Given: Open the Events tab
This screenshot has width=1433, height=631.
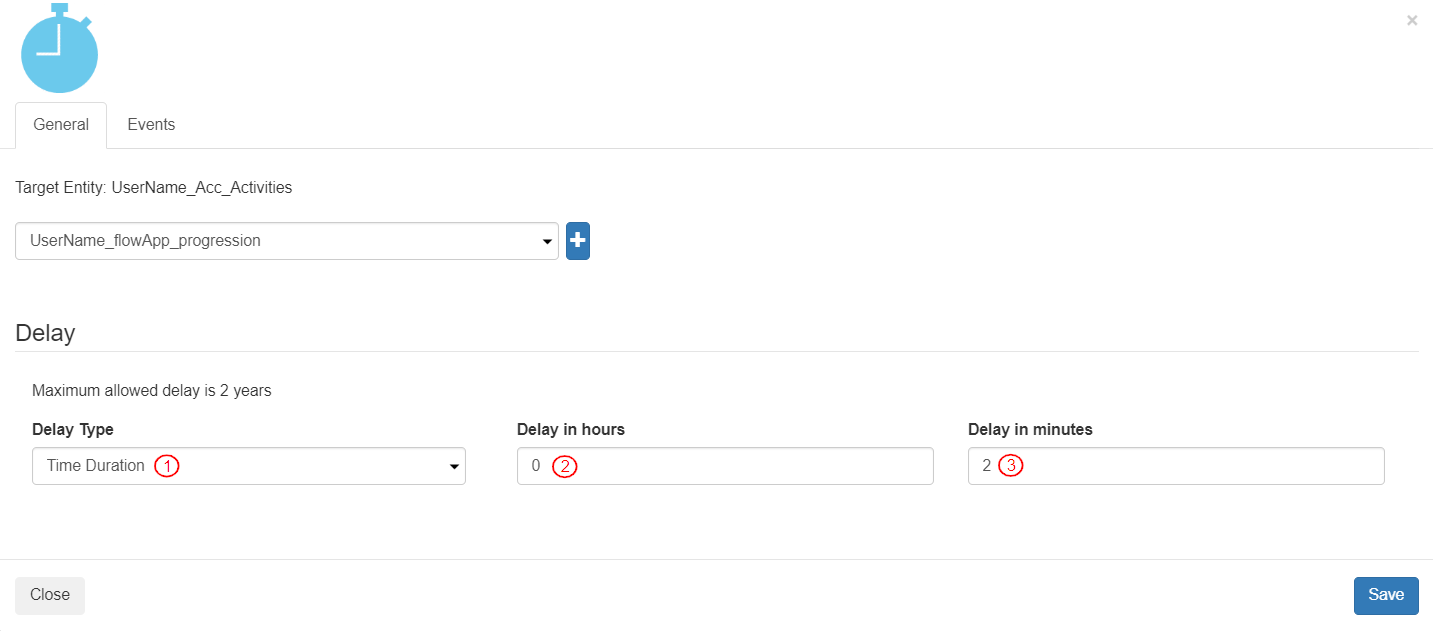Looking at the screenshot, I should tap(151, 125).
